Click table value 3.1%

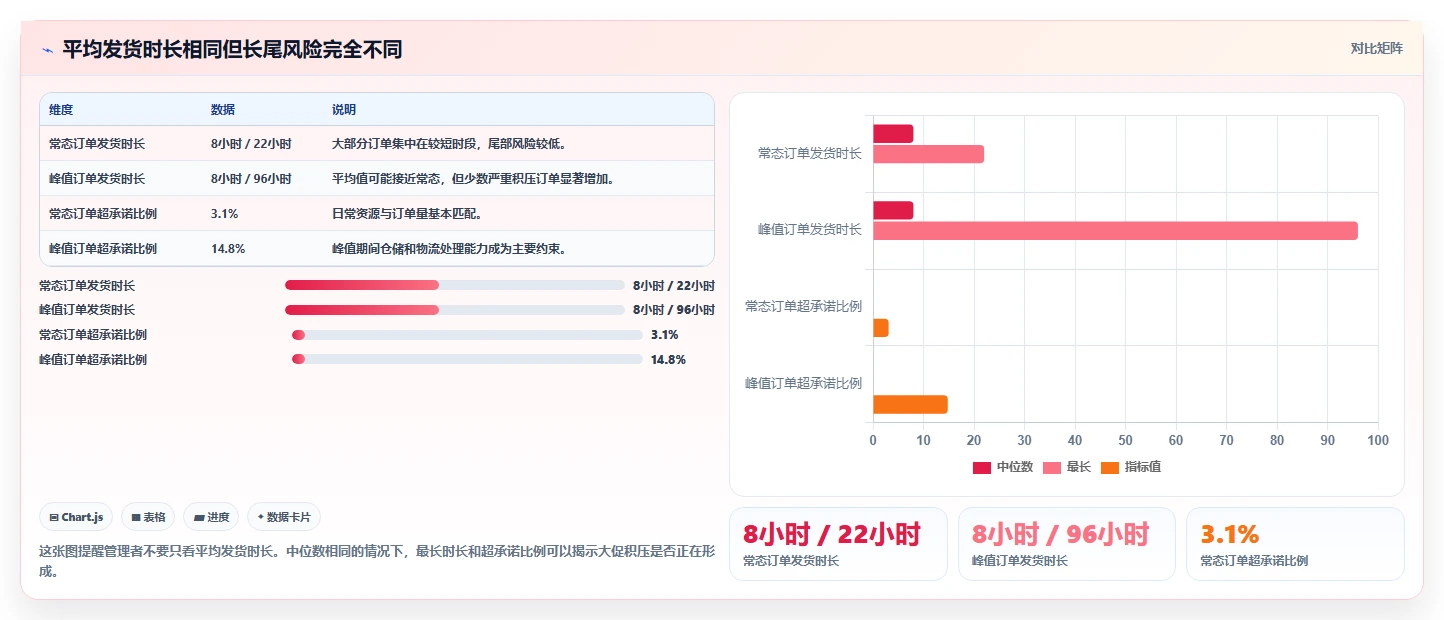click(224, 214)
